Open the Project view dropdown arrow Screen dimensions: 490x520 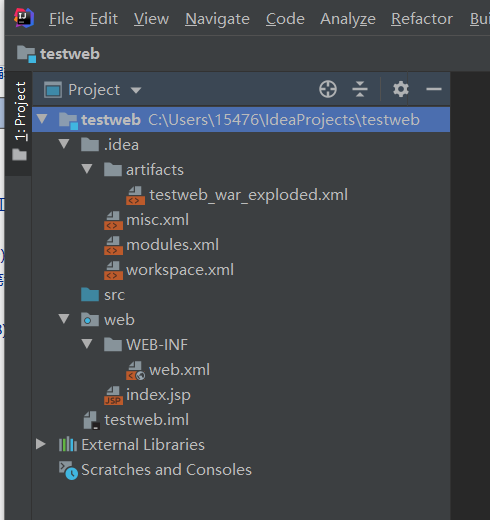[136, 90]
